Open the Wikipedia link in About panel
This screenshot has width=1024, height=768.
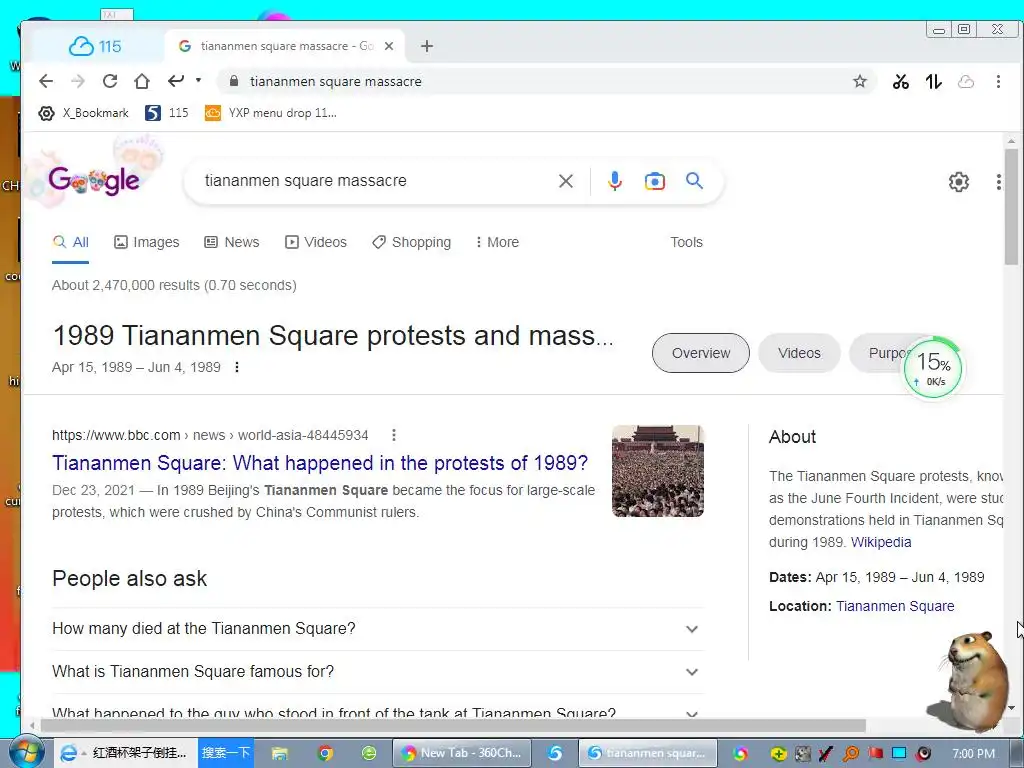881,542
